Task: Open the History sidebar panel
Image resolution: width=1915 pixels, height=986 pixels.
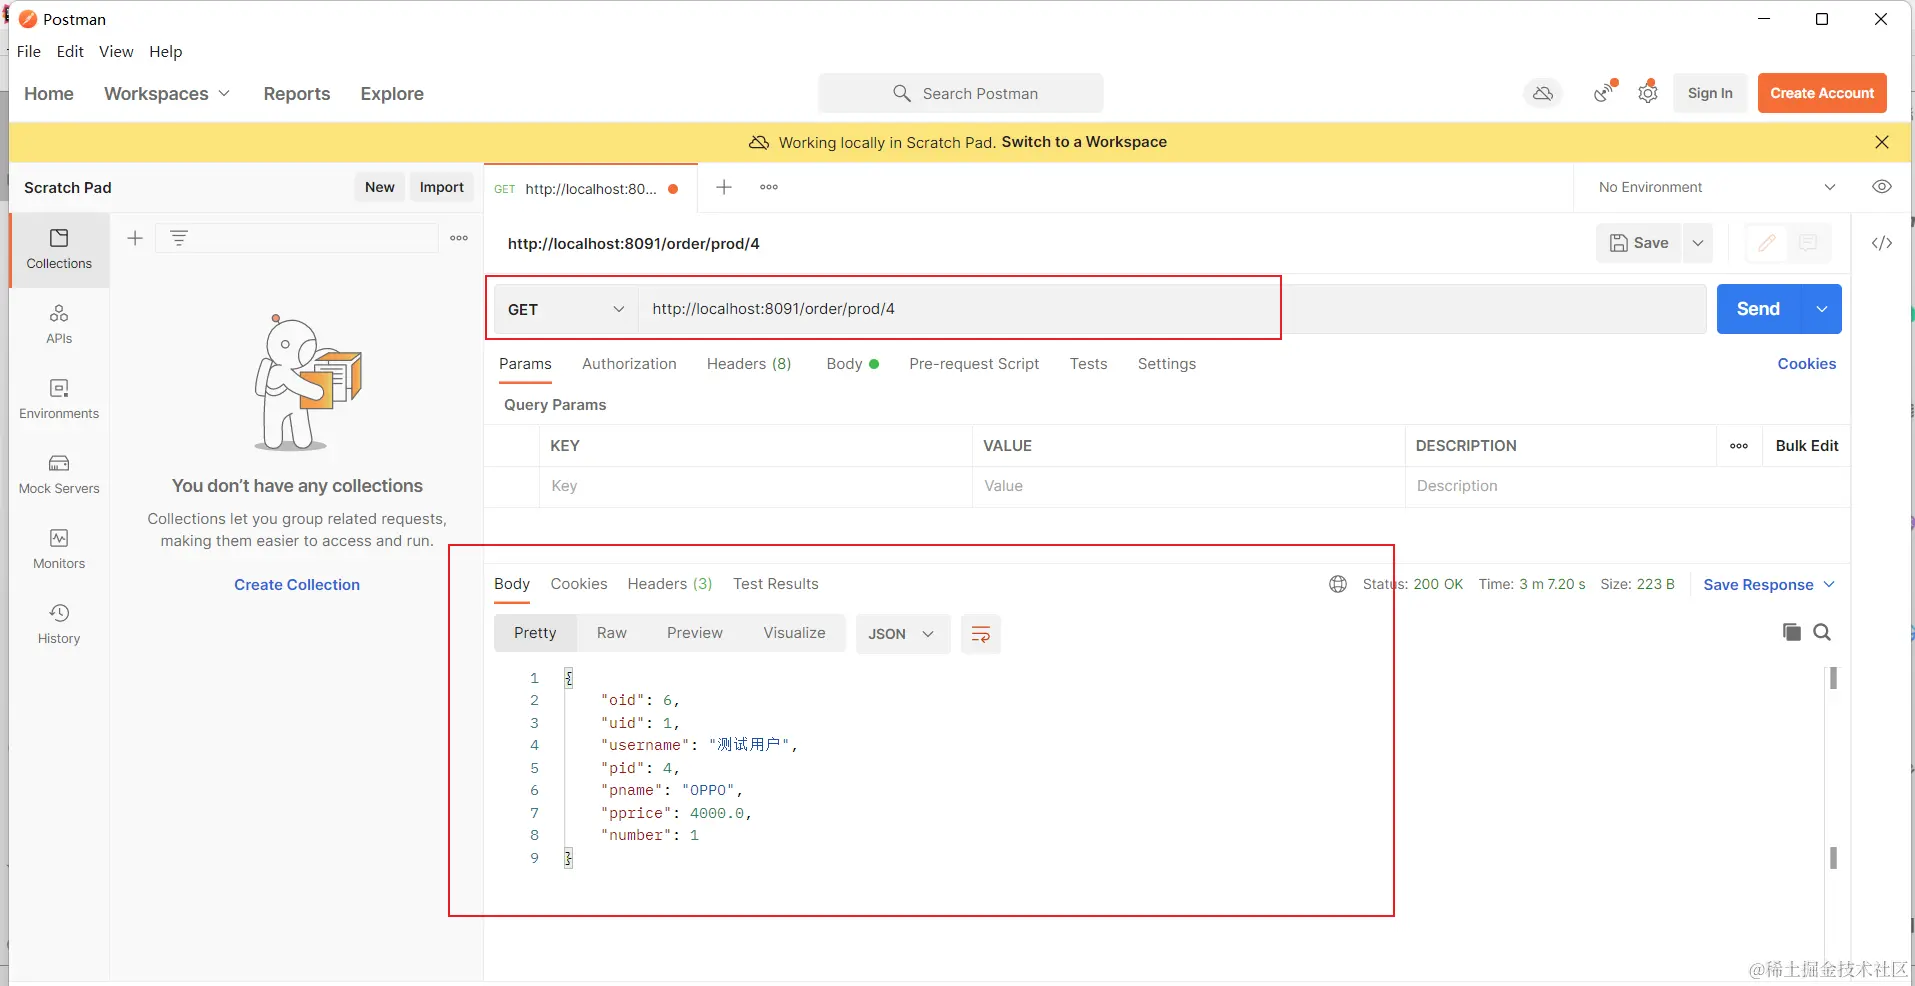Action: tap(59, 625)
